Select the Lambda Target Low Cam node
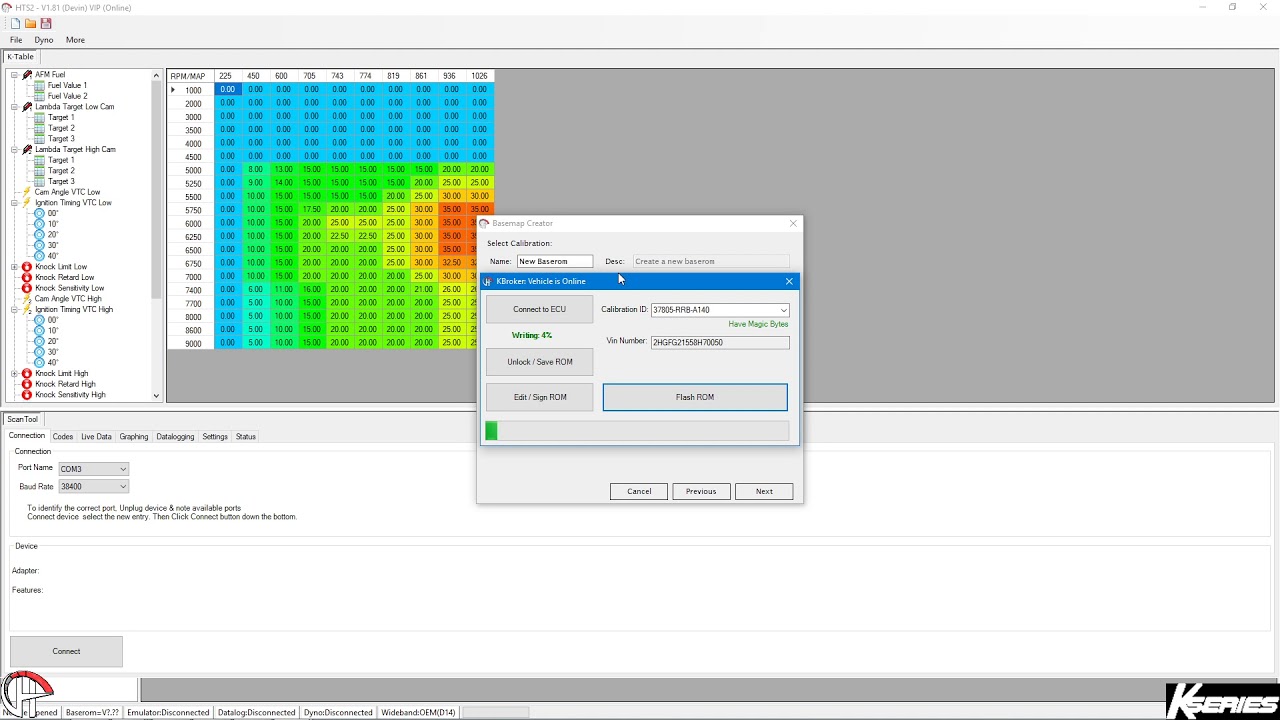 pos(74,107)
